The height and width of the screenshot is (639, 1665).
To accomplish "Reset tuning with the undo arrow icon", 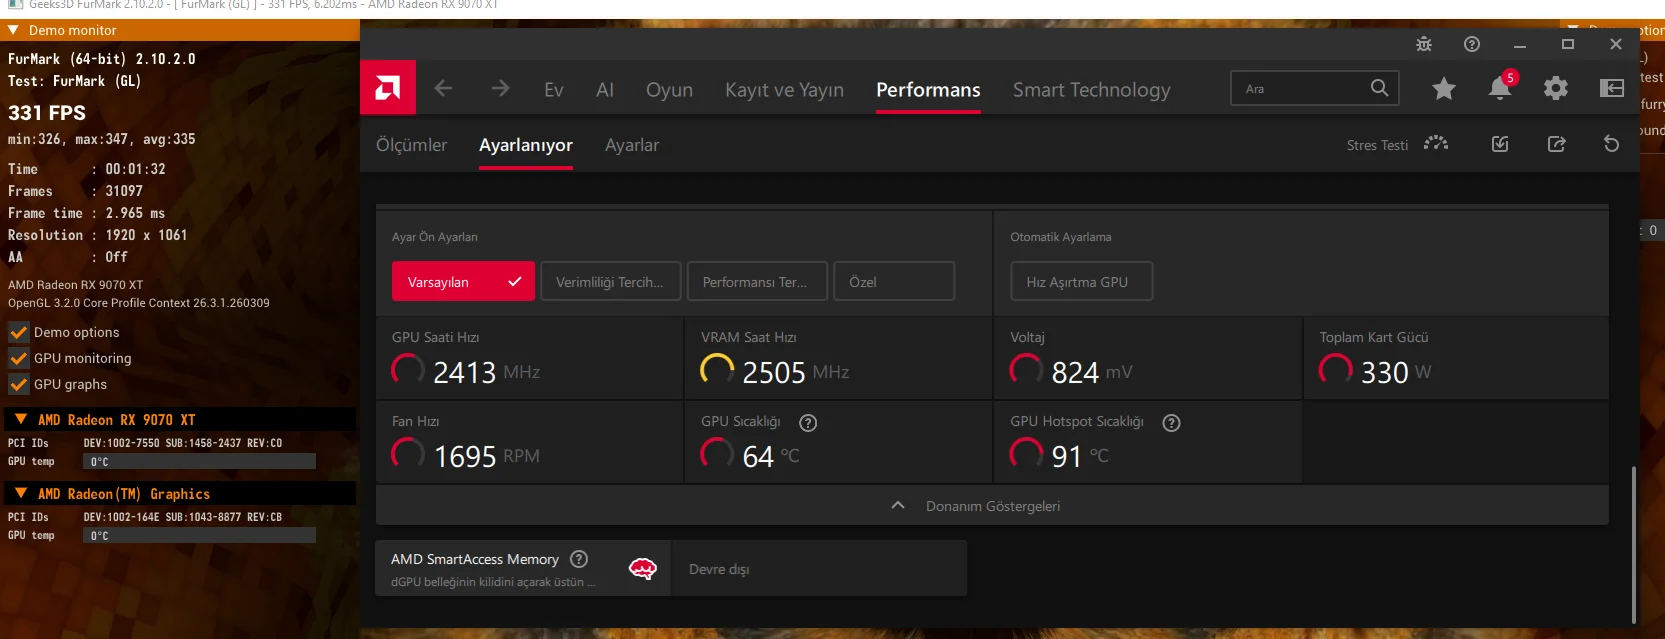I will [x=1611, y=144].
